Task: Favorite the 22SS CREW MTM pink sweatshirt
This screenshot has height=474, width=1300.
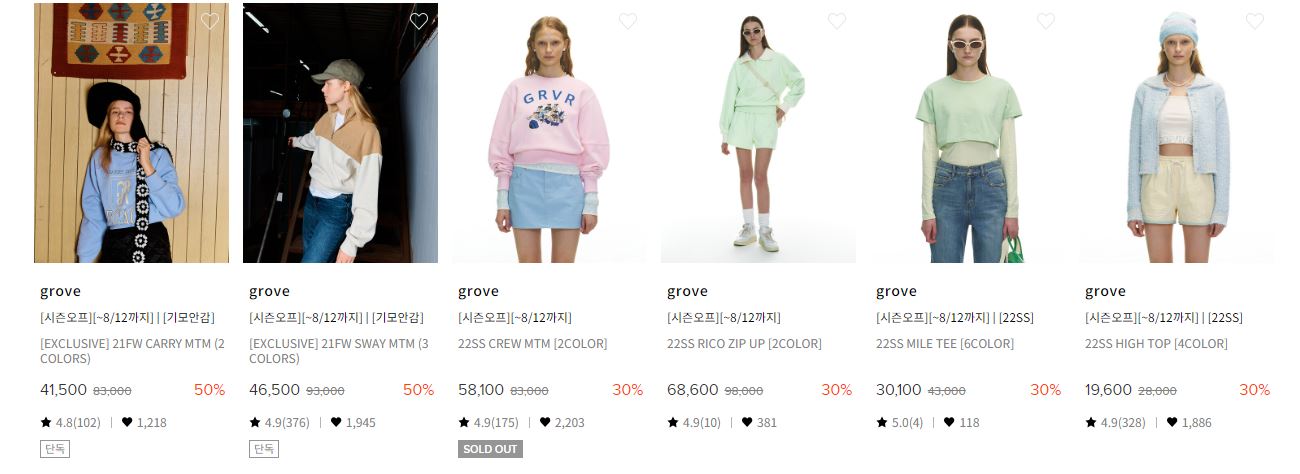Action: (628, 21)
